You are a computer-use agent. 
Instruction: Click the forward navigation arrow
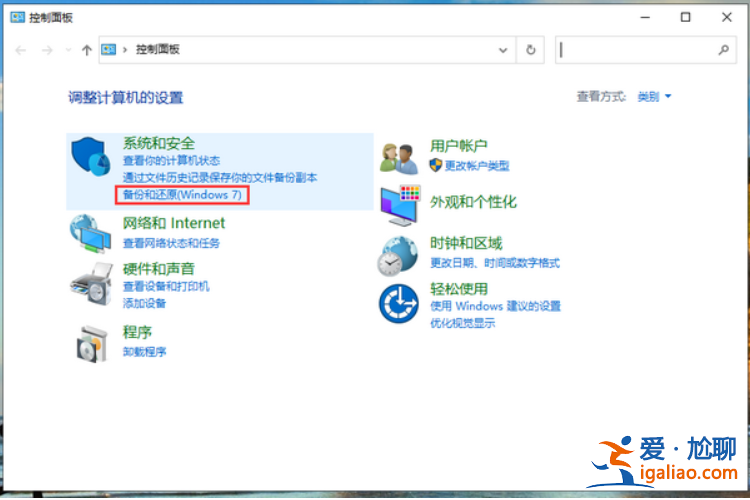click(47, 50)
